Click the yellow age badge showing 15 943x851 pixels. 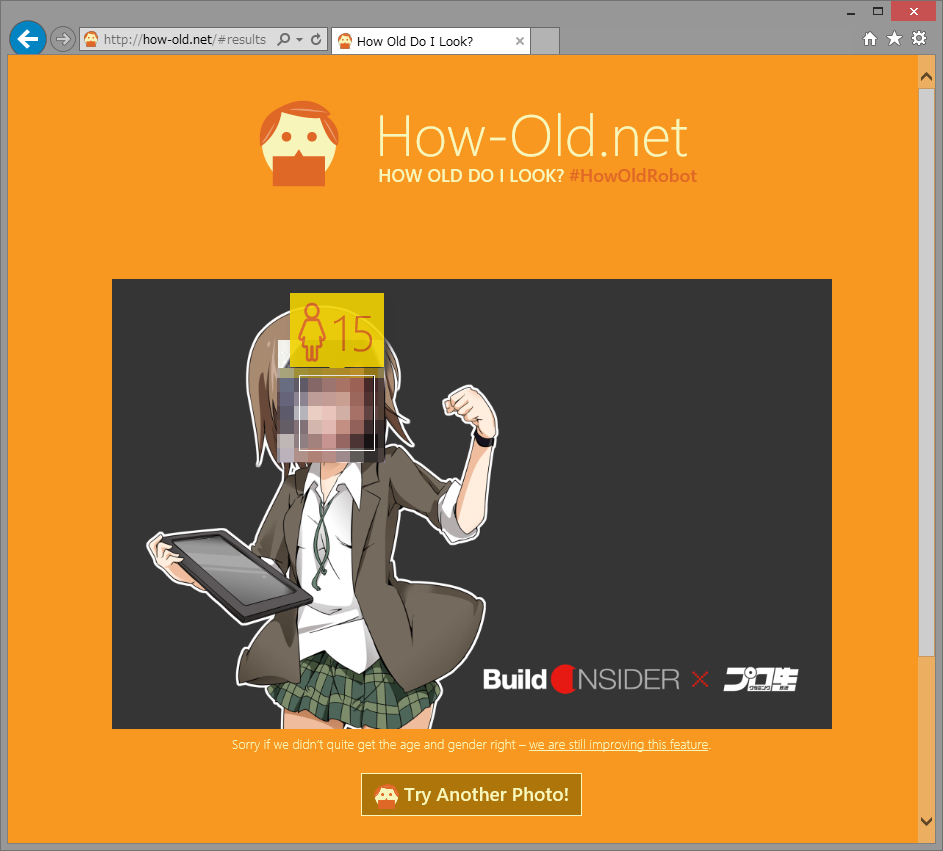[x=336, y=332]
